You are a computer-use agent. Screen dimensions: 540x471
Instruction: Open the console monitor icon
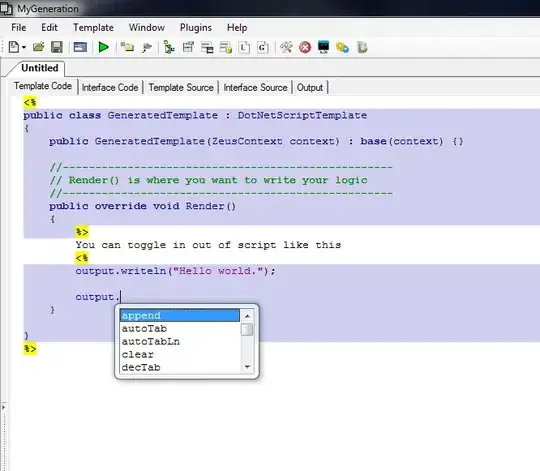tap(323, 47)
